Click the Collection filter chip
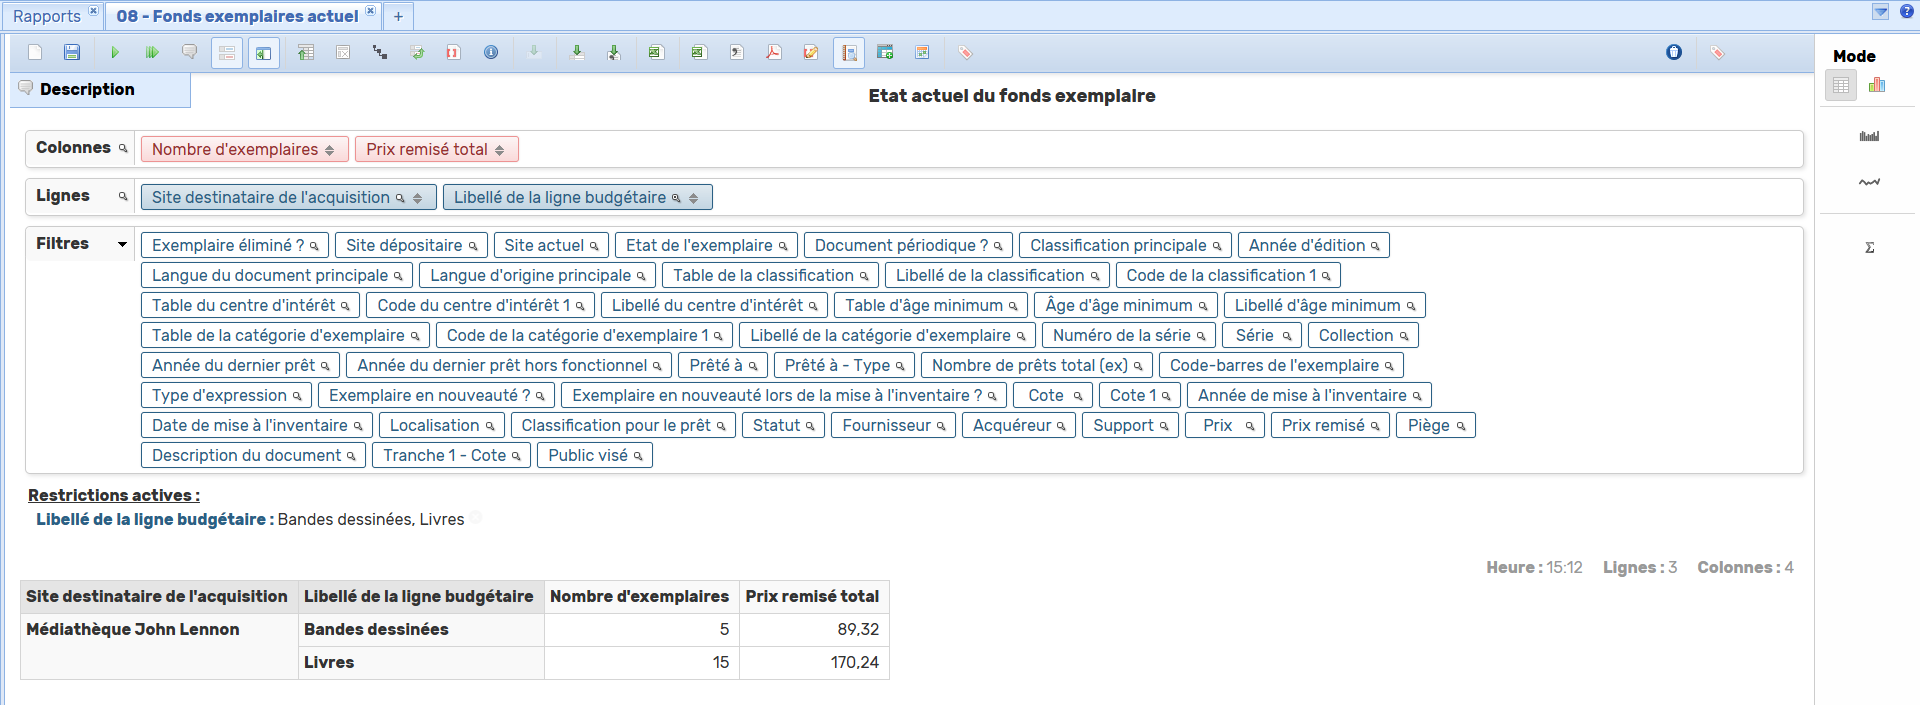The width and height of the screenshot is (1920, 705). click(1363, 335)
